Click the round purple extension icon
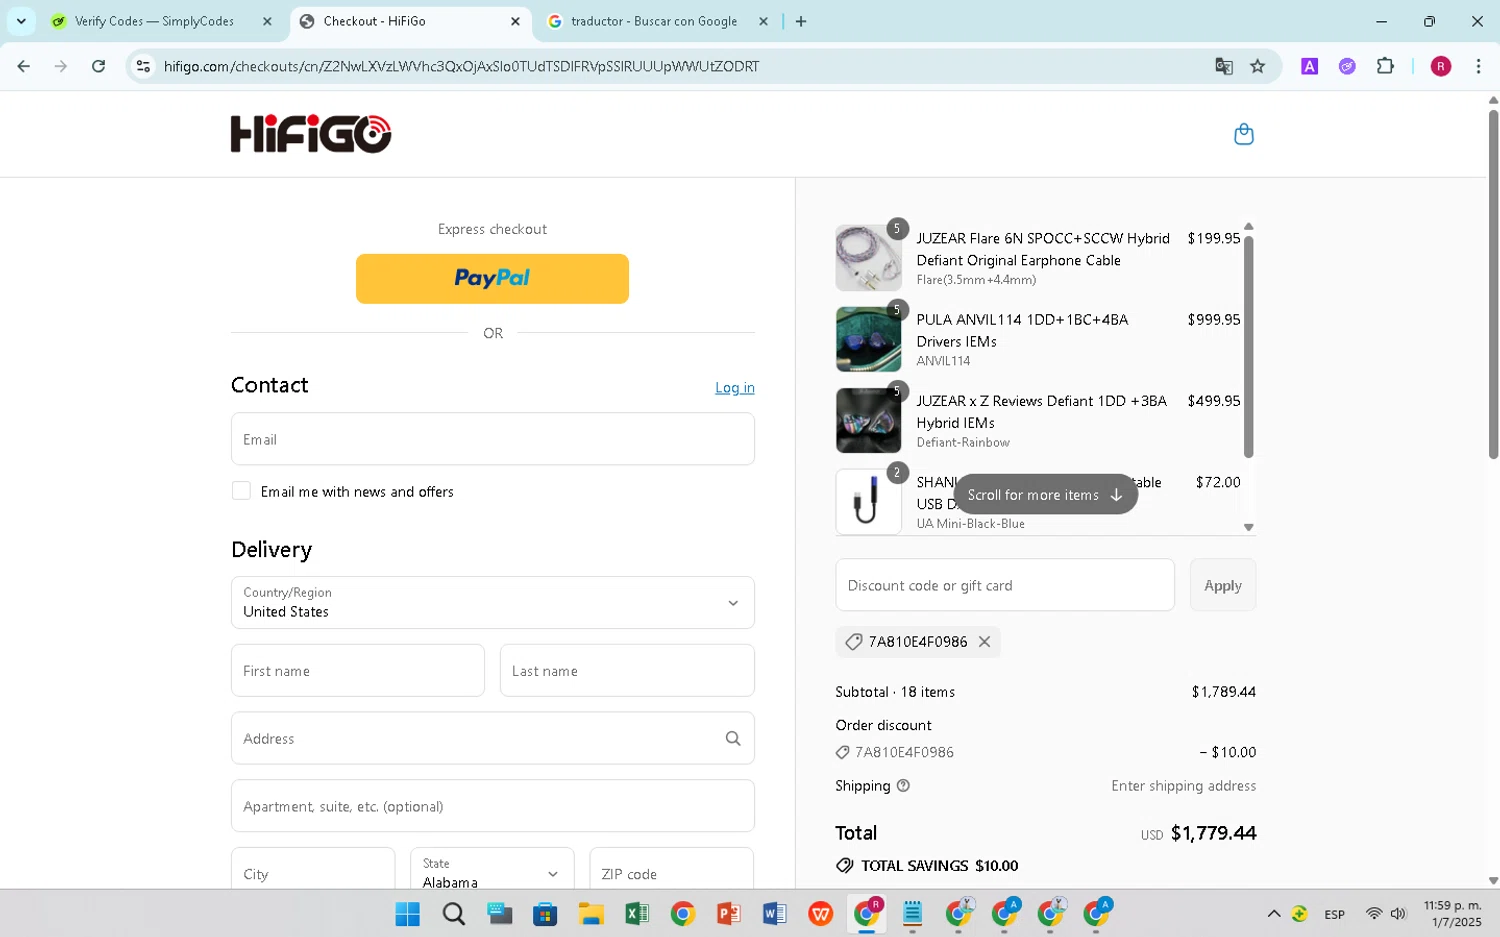The image size is (1500, 937). pyautogui.click(x=1347, y=66)
